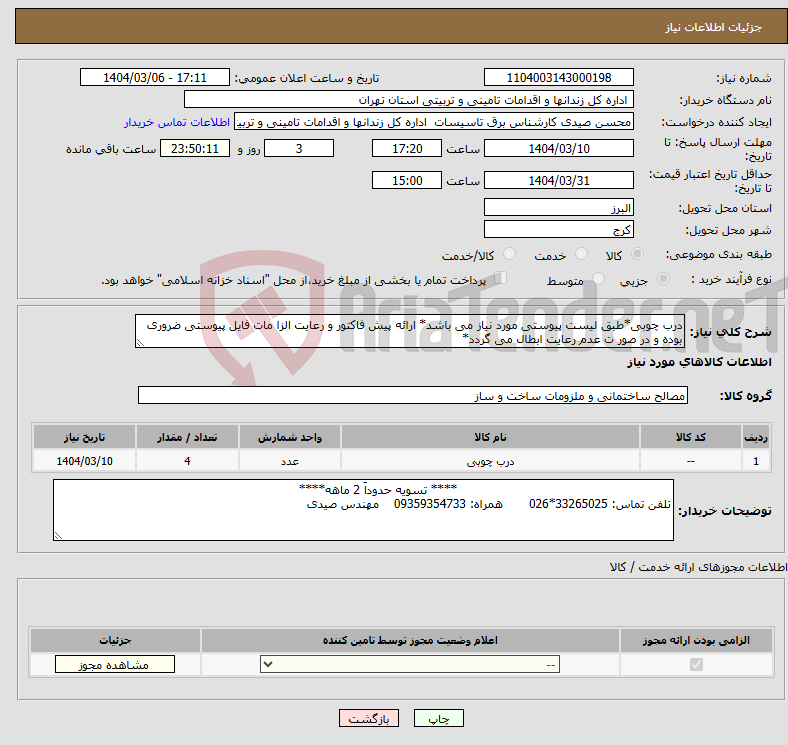Click the need date cell 1404/03/10
Screen dimensions: 788x745
tap(84, 460)
